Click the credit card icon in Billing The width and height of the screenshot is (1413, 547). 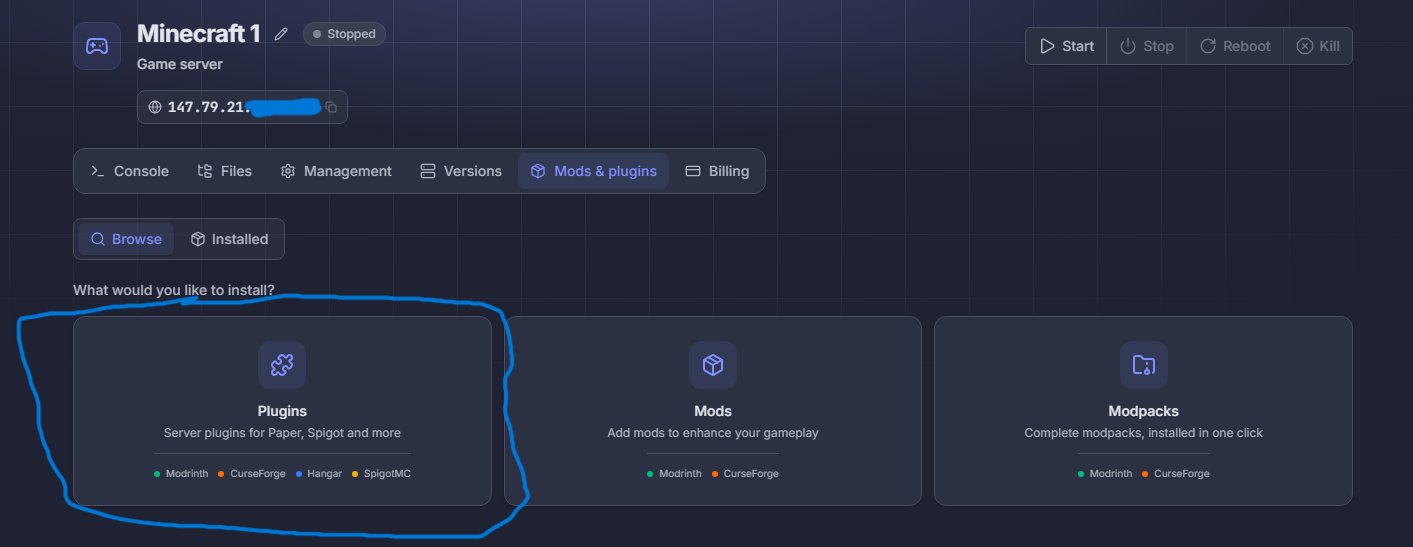pos(692,171)
